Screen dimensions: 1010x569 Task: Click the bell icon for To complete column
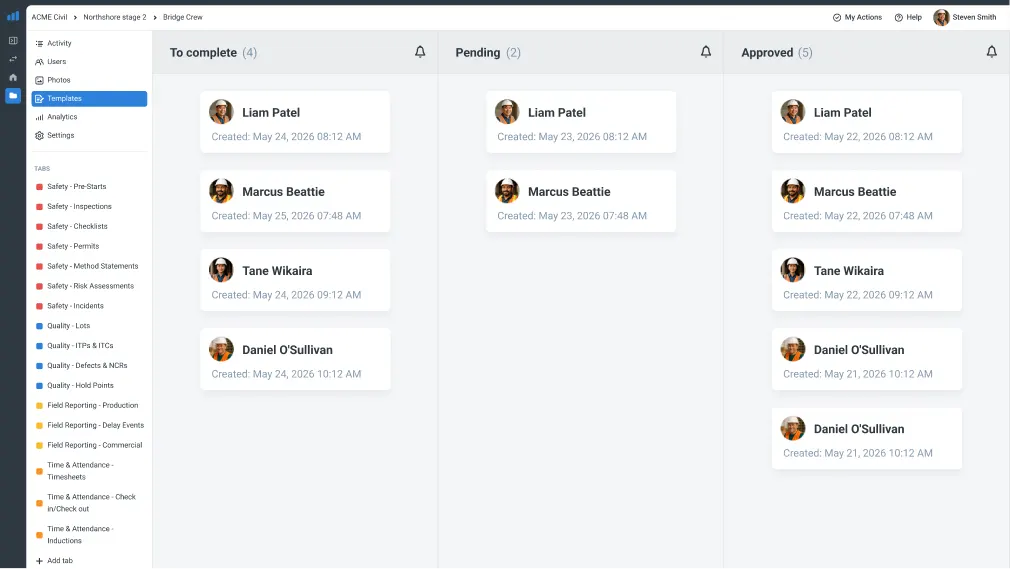(x=420, y=52)
